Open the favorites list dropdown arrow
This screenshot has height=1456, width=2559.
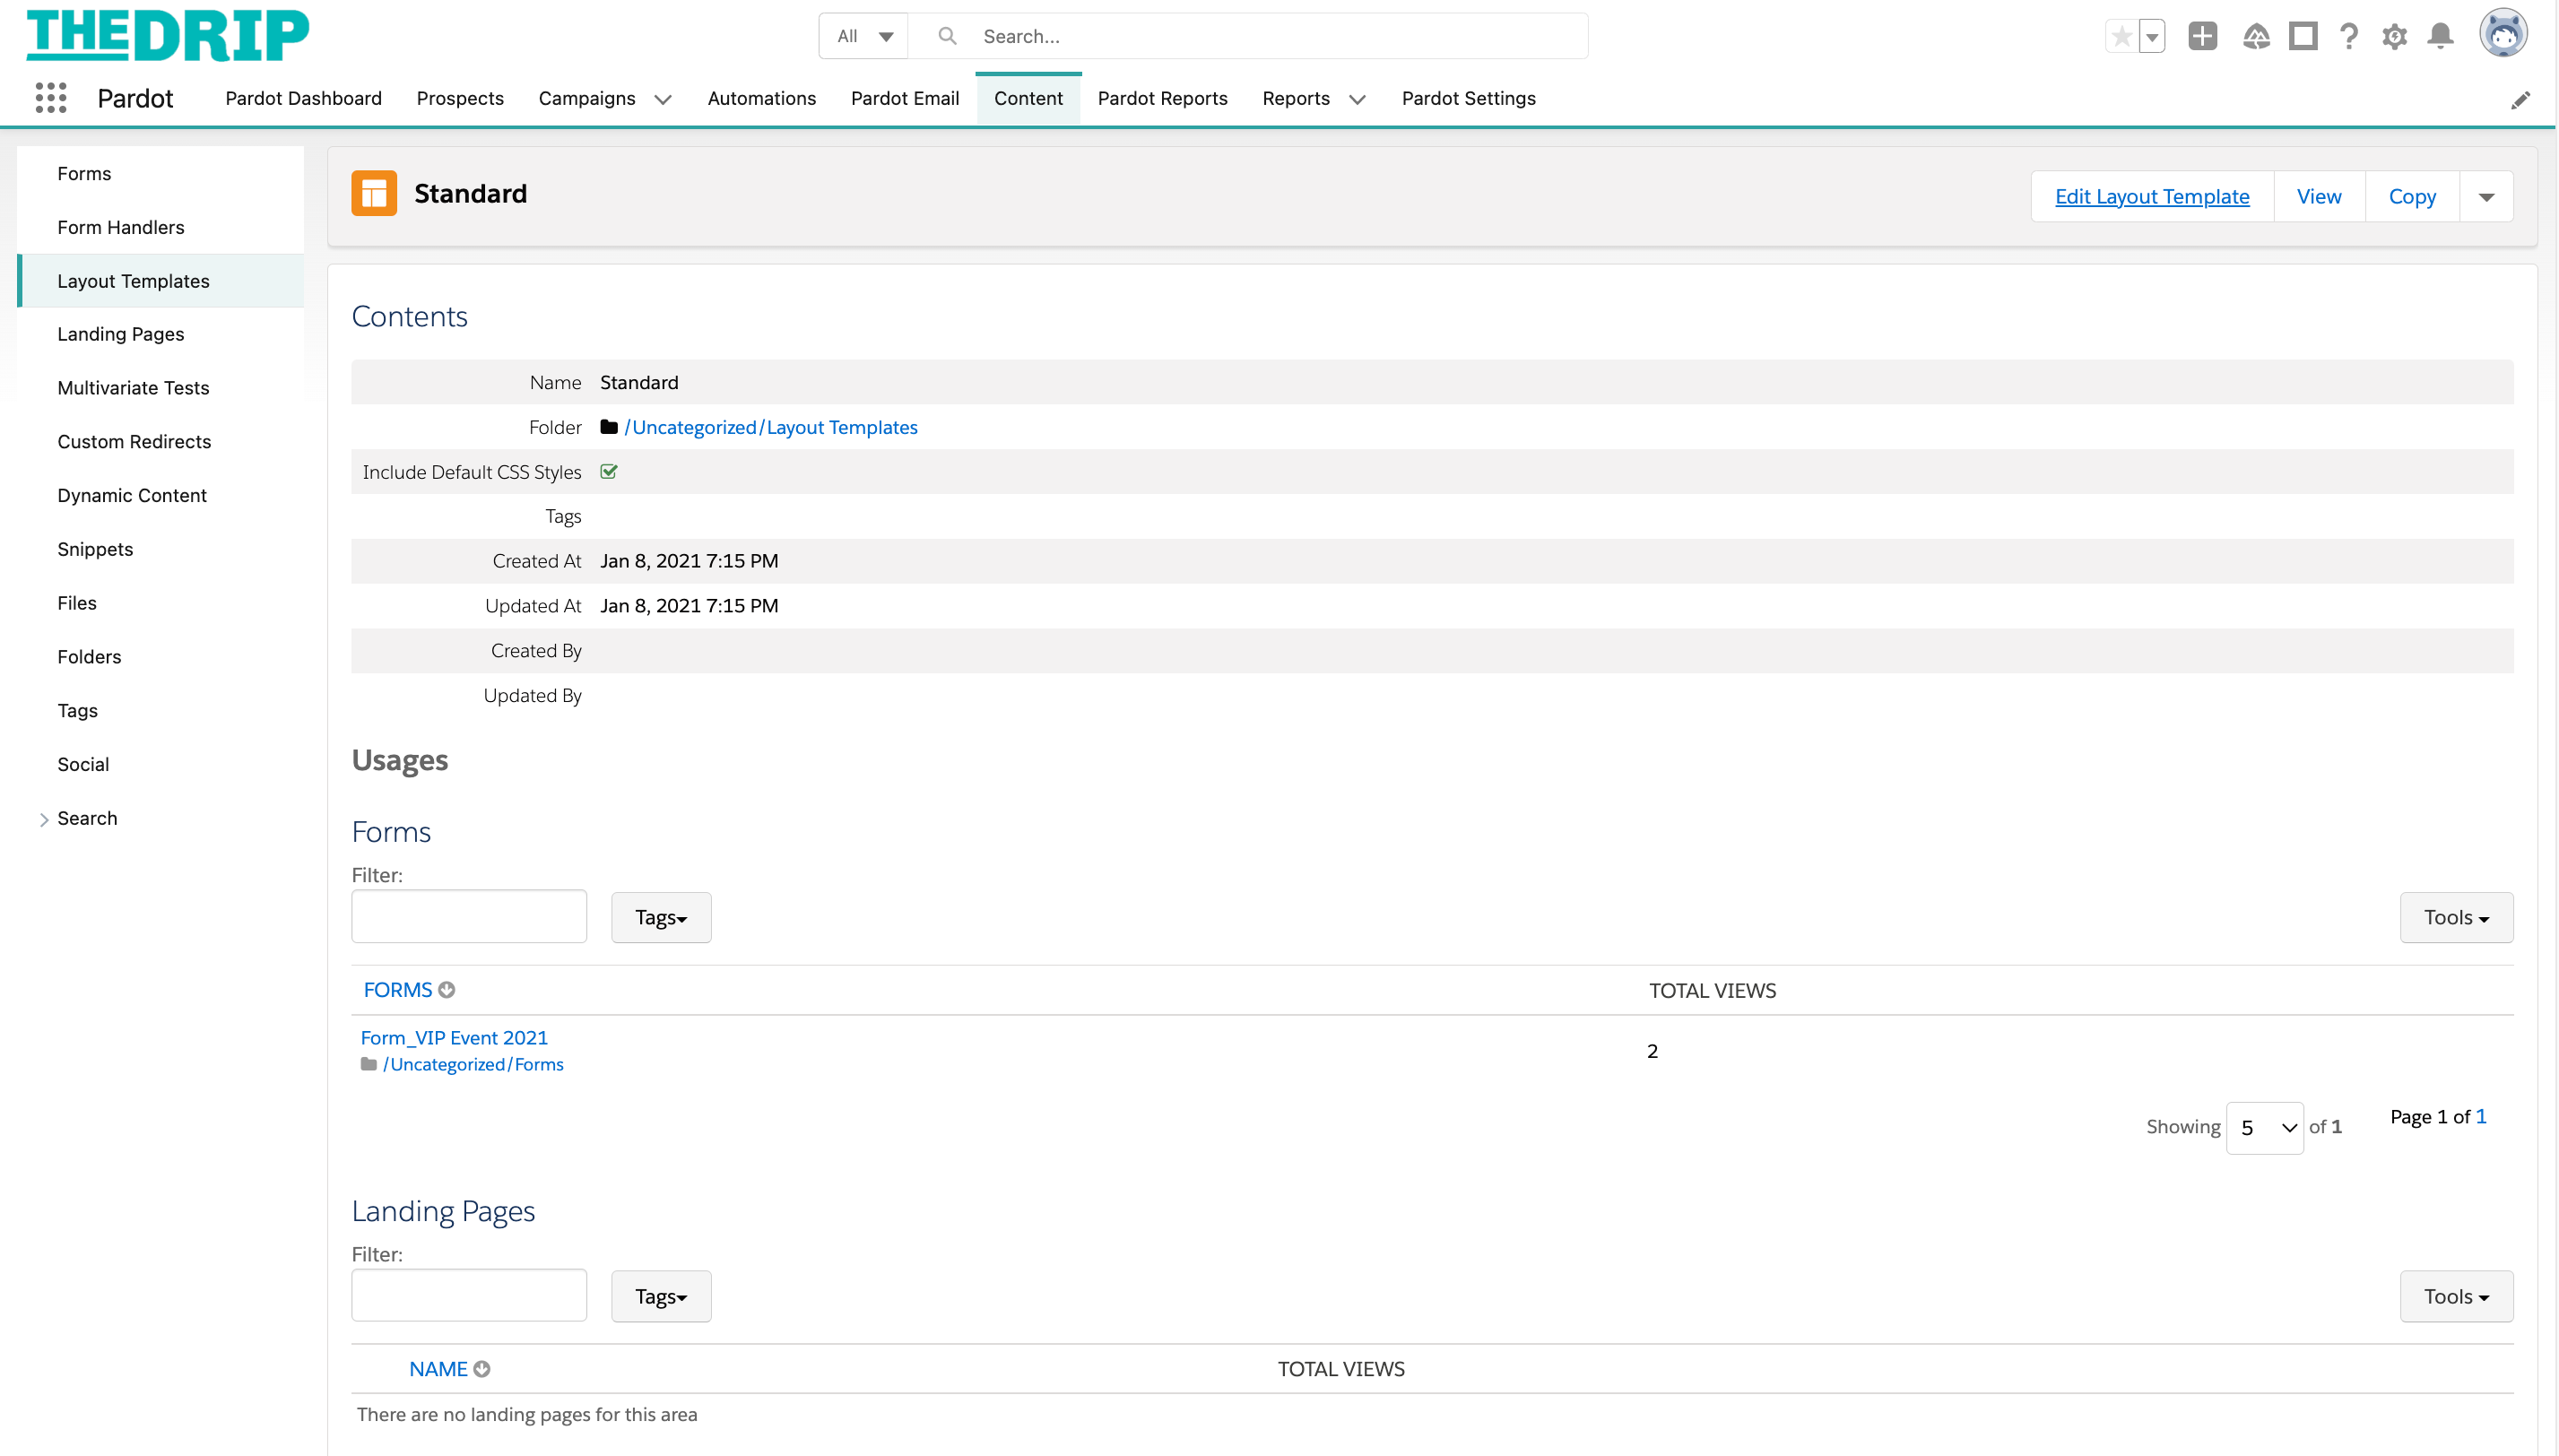pos(2152,37)
